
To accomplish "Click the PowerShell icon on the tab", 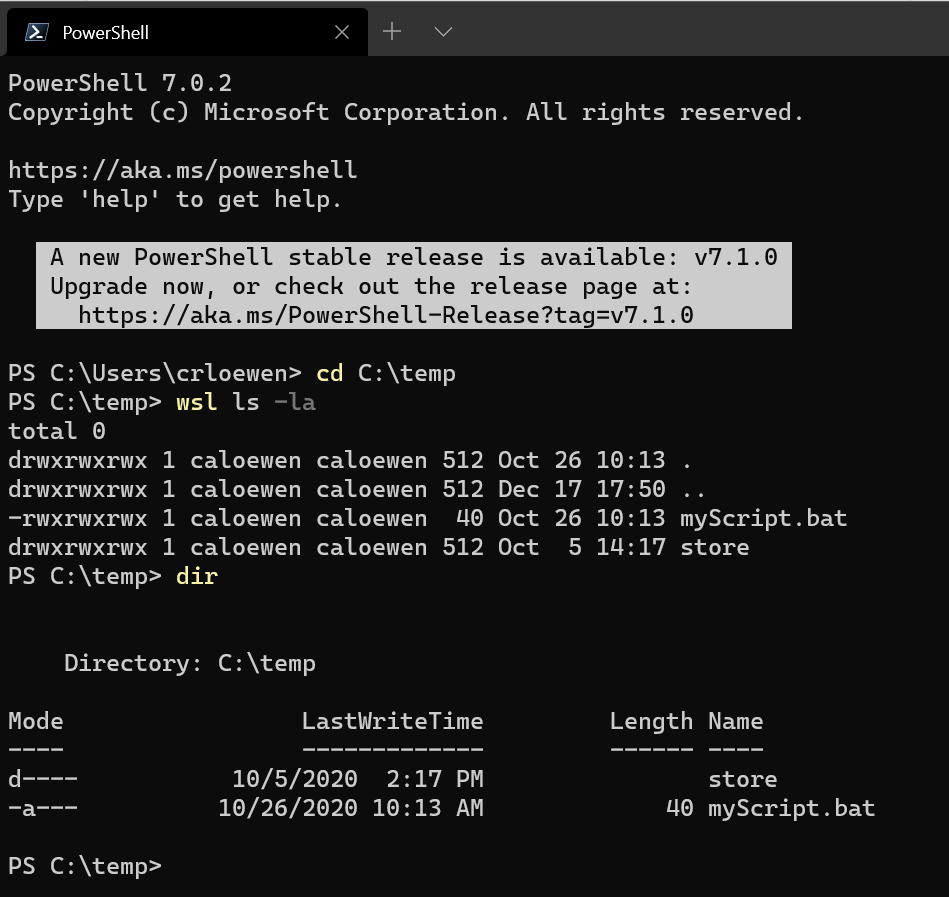I will (x=35, y=31).
